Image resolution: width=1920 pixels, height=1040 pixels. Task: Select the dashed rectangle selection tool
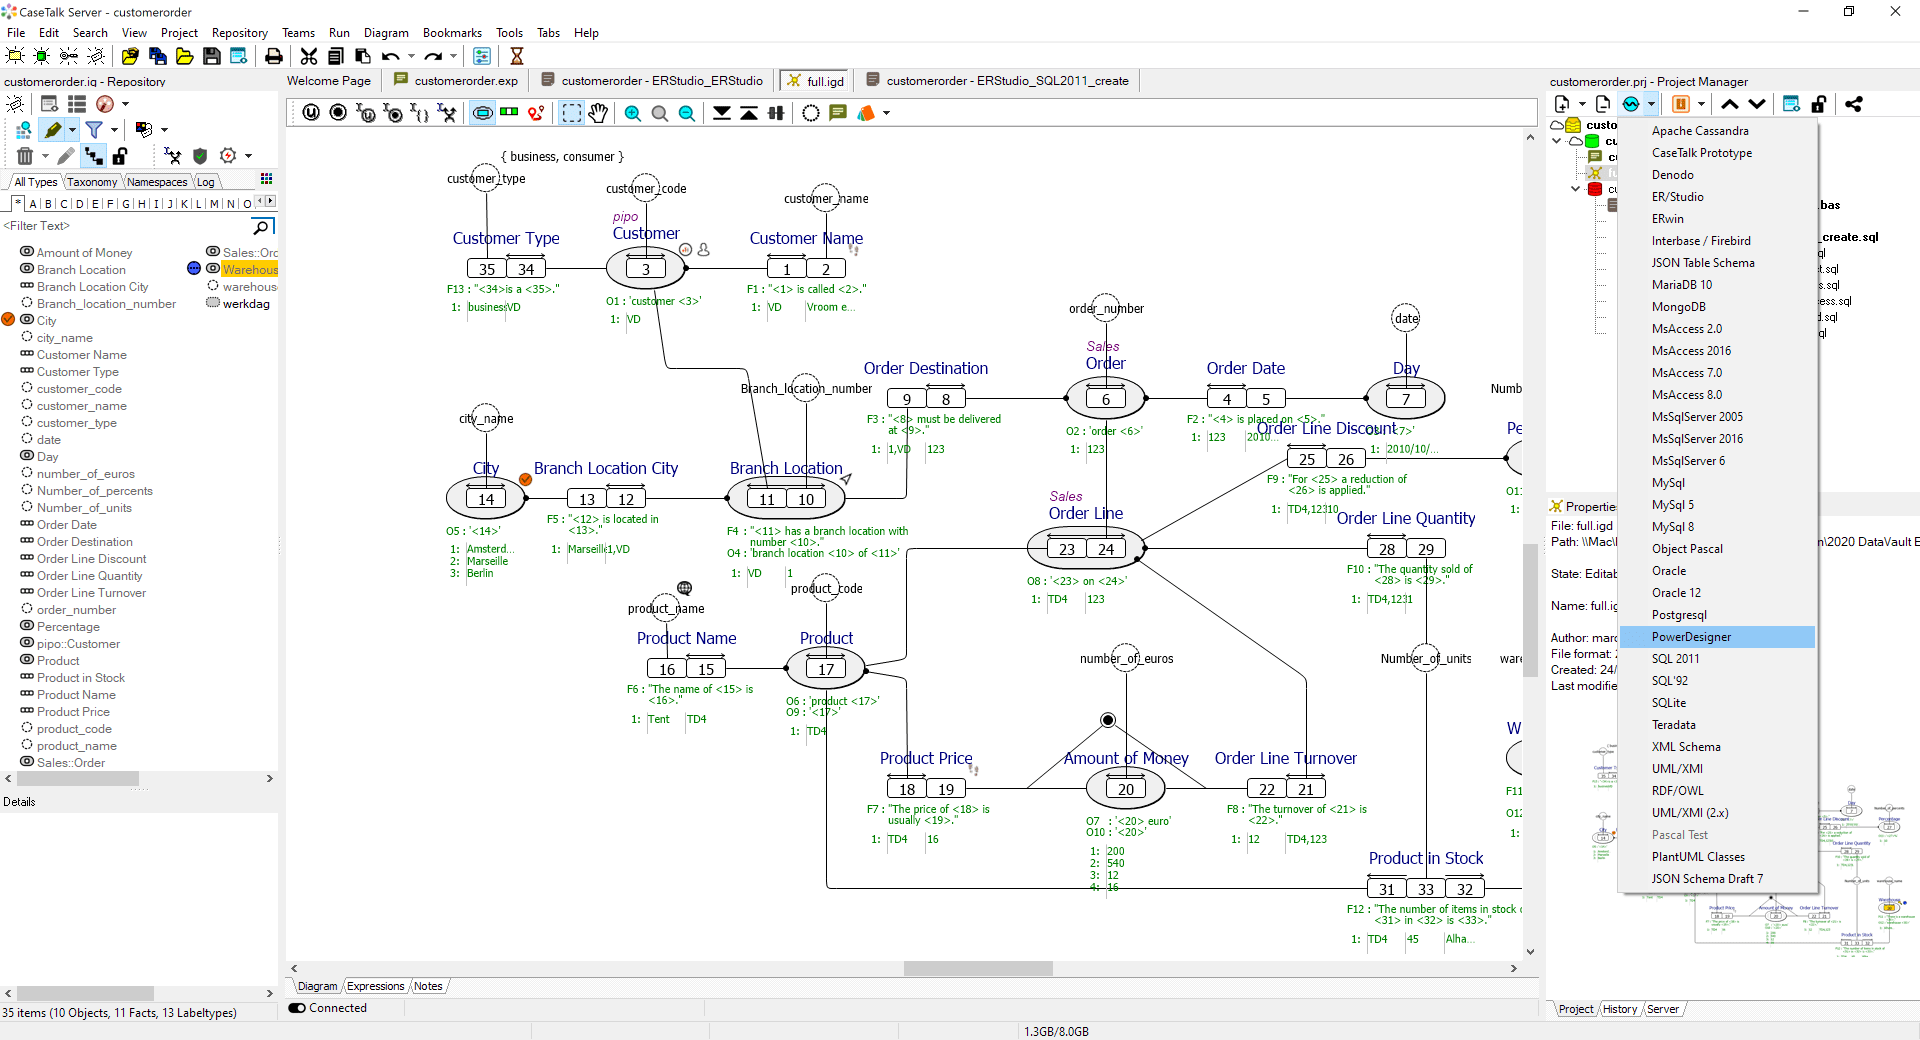[571, 113]
